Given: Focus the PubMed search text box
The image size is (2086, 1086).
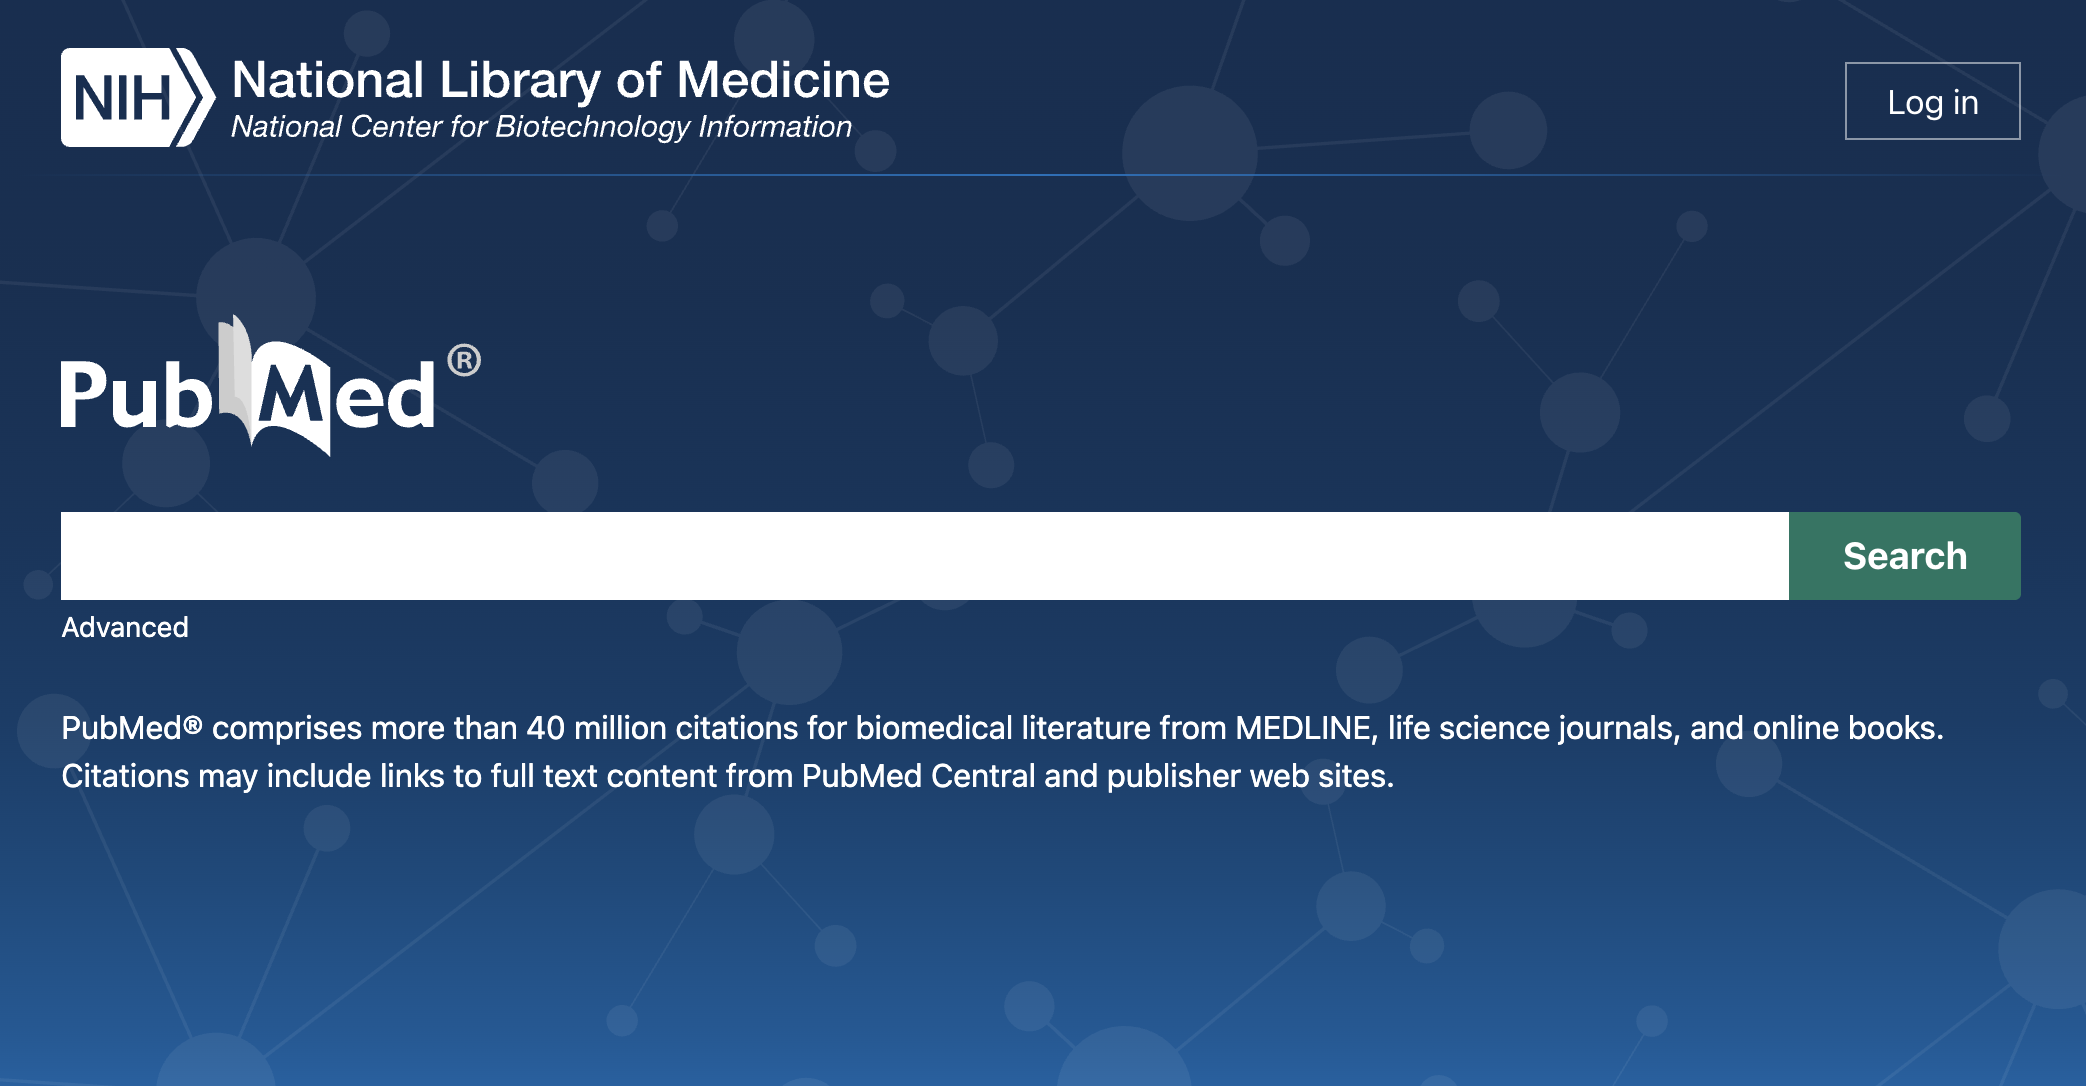Looking at the screenshot, I should (x=925, y=556).
